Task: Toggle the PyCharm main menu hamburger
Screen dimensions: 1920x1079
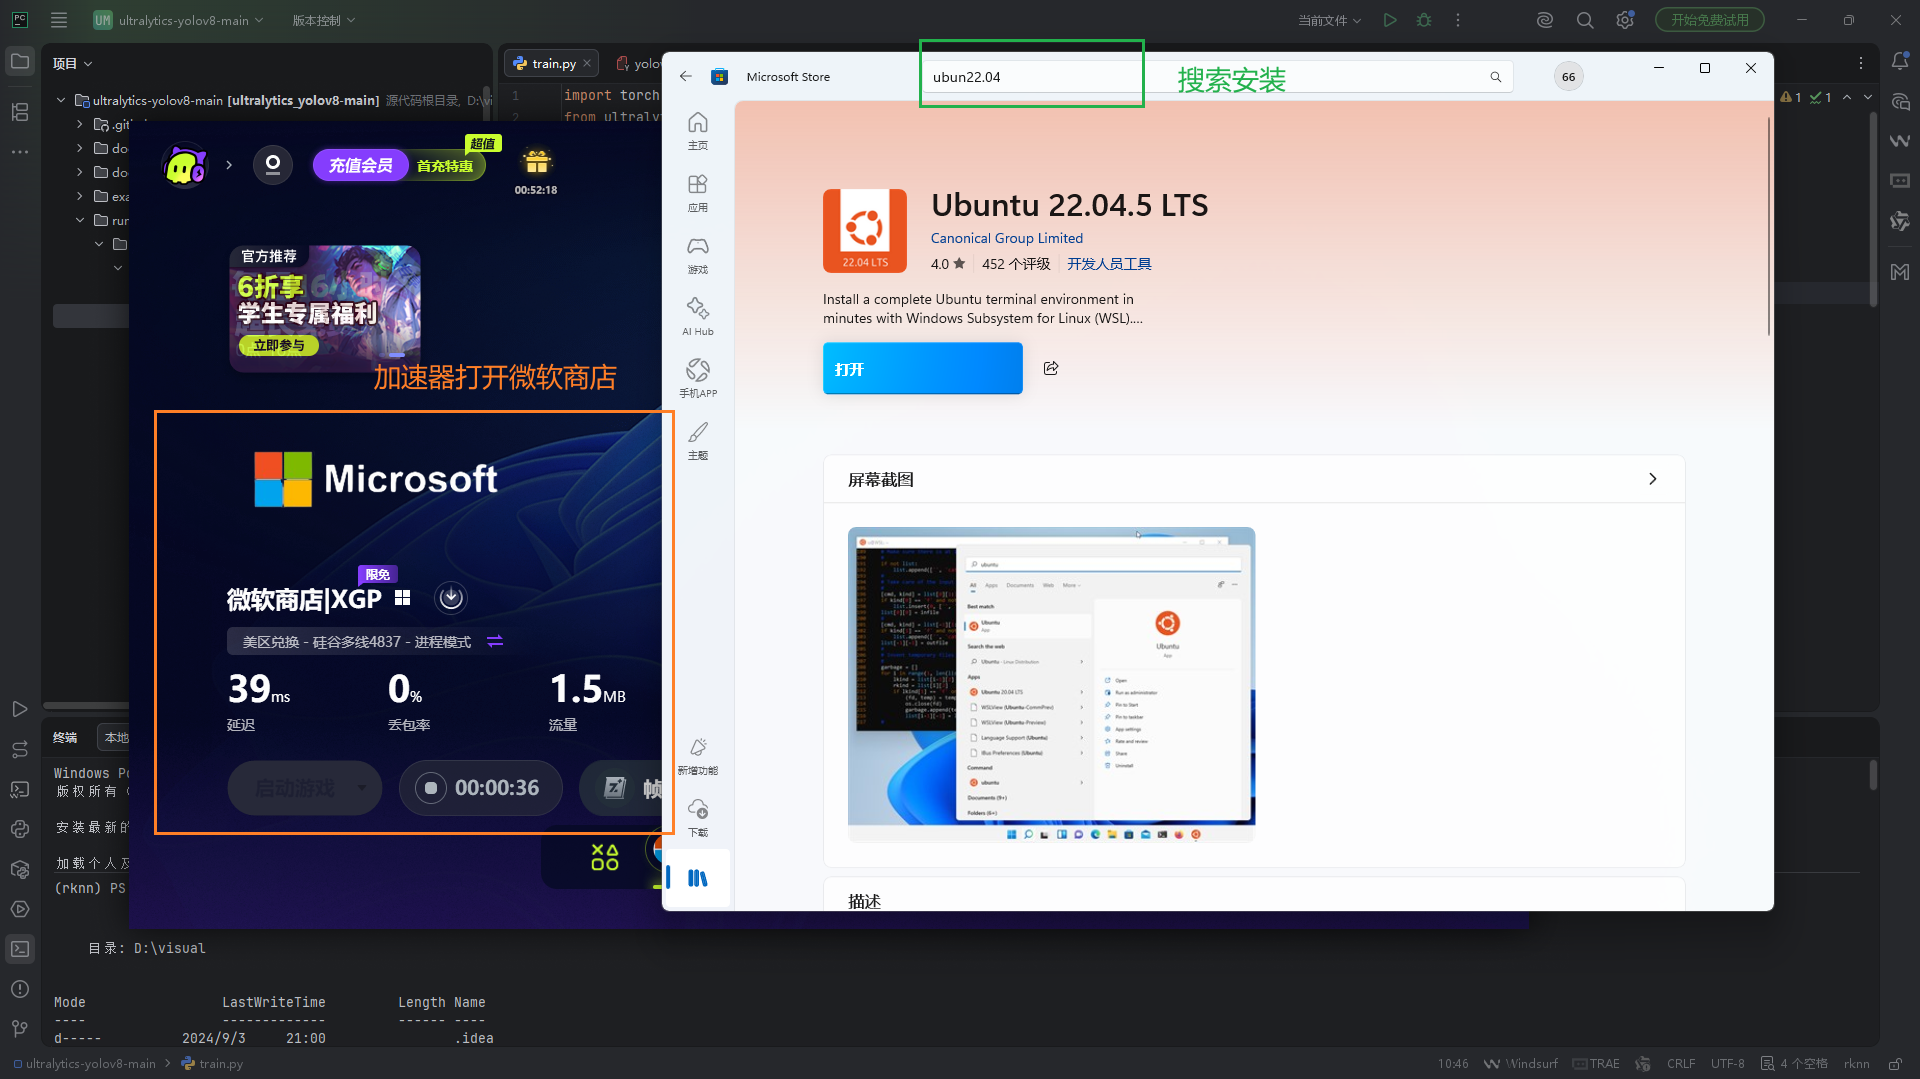Action: pyautogui.click(x=59, y=20)
